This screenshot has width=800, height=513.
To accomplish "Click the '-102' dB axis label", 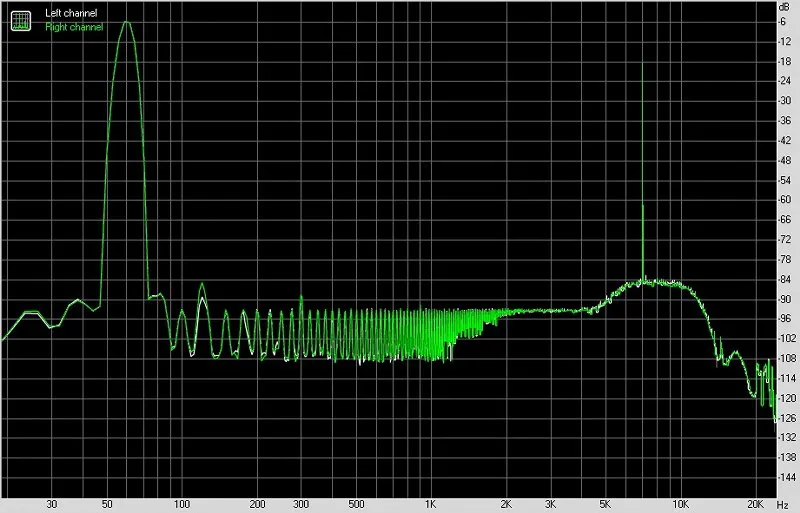I will coord(787,338).
